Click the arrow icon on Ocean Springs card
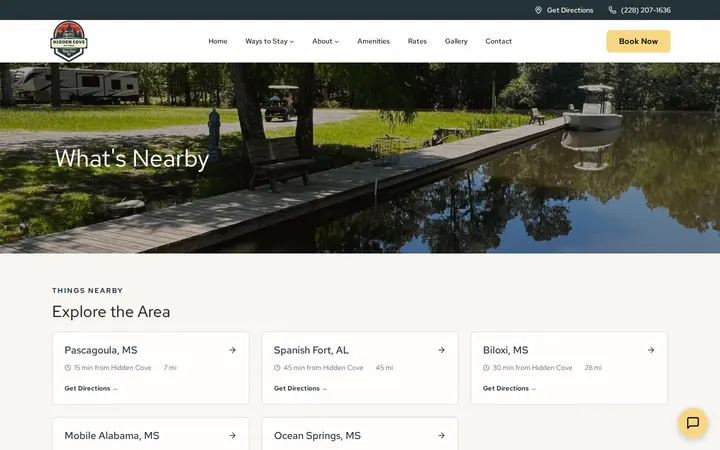 coord(441,435)
